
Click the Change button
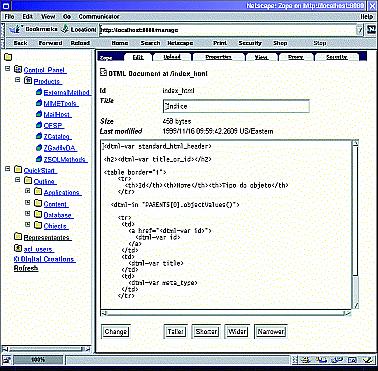click(x=115, y=332)
